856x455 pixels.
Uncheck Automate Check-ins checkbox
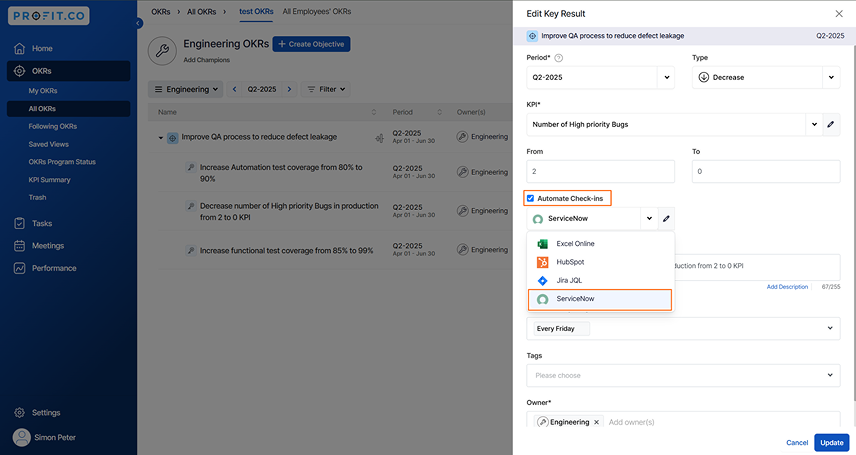click(x=530, y=198)
